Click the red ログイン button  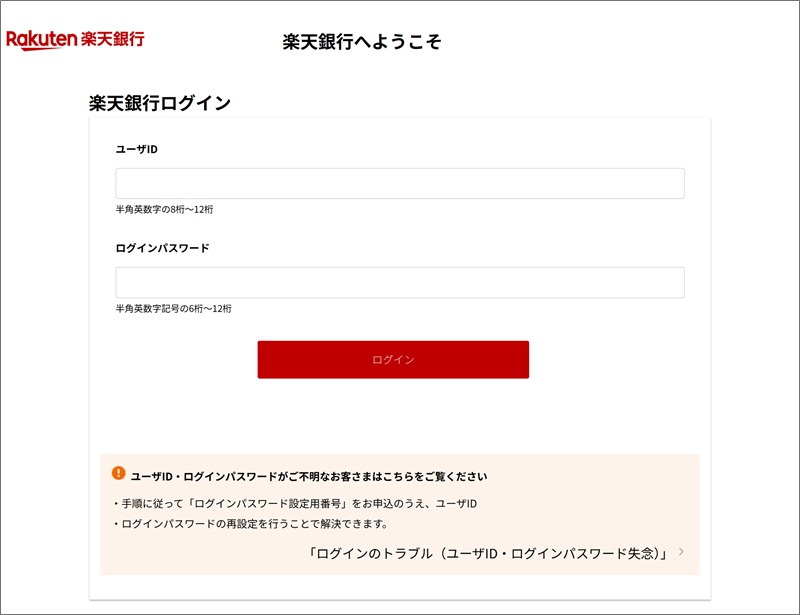point(393,360)
